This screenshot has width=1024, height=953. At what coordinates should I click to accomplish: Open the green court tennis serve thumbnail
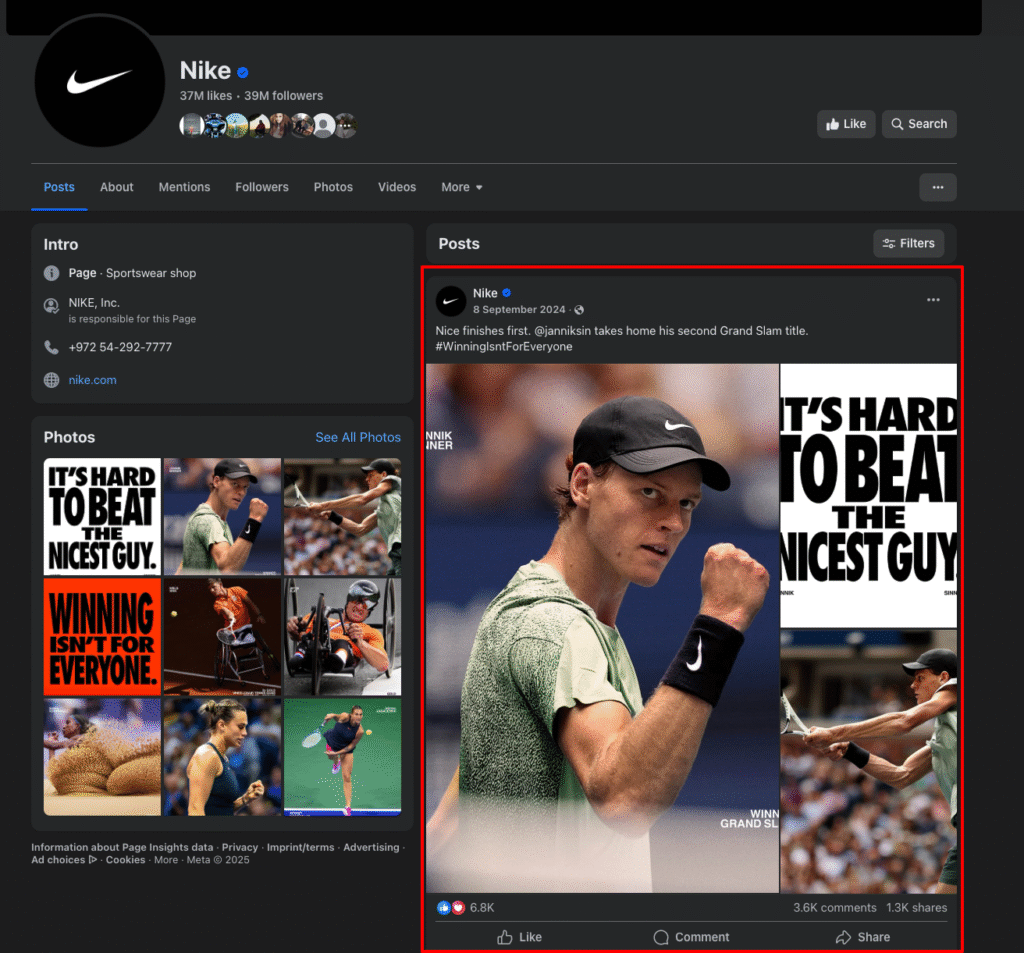(342, 757)
